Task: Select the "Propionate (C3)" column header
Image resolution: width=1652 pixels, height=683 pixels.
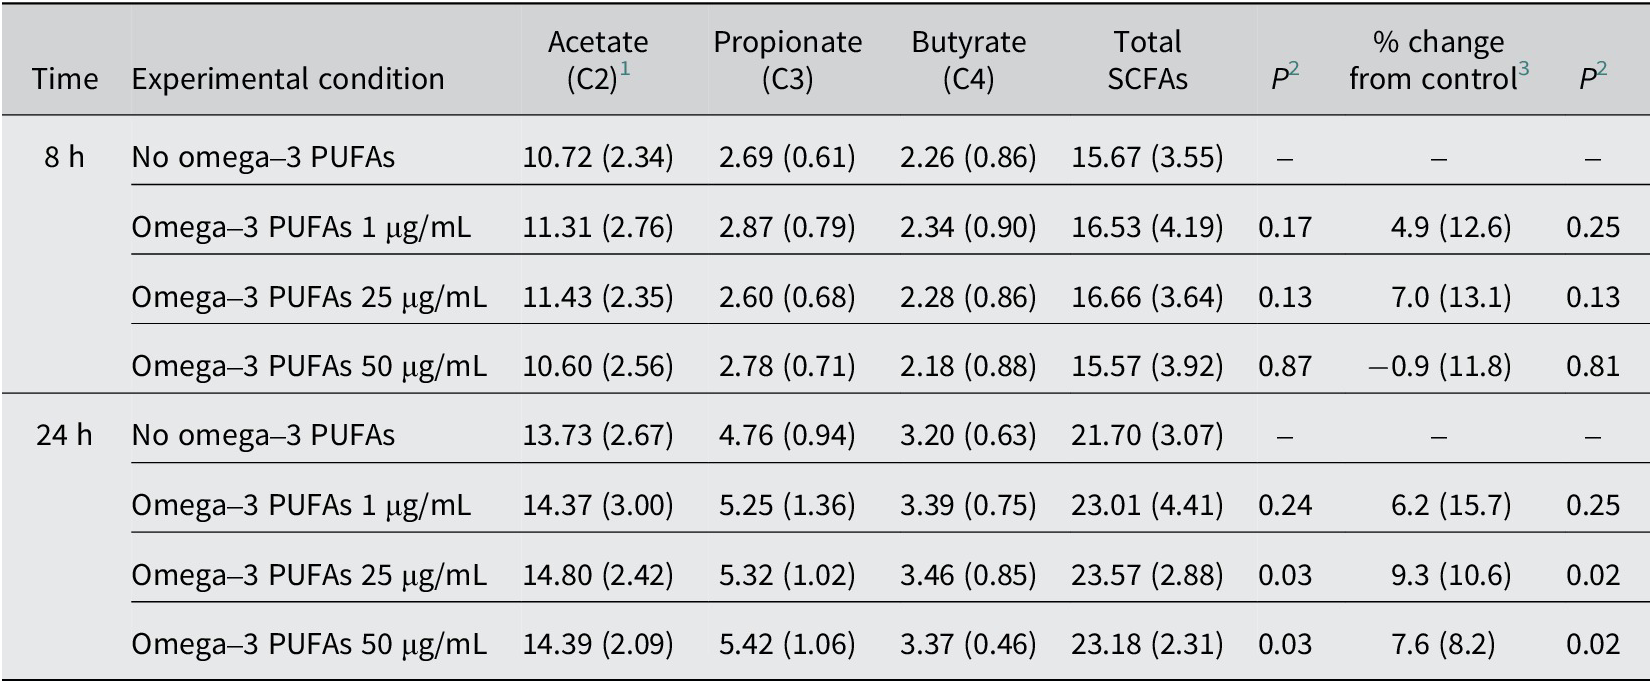Action: tap(787, 60)
